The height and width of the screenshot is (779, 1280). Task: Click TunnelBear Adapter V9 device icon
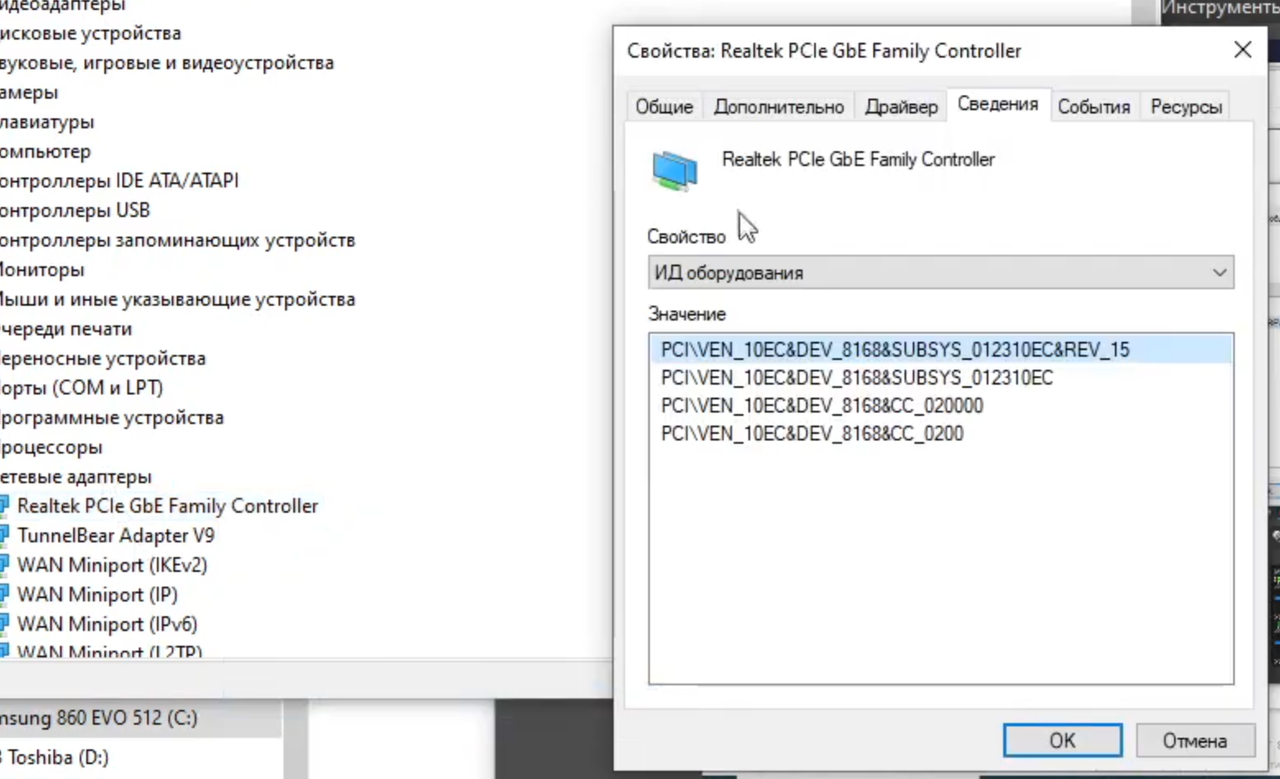click(x=3, y=535)
